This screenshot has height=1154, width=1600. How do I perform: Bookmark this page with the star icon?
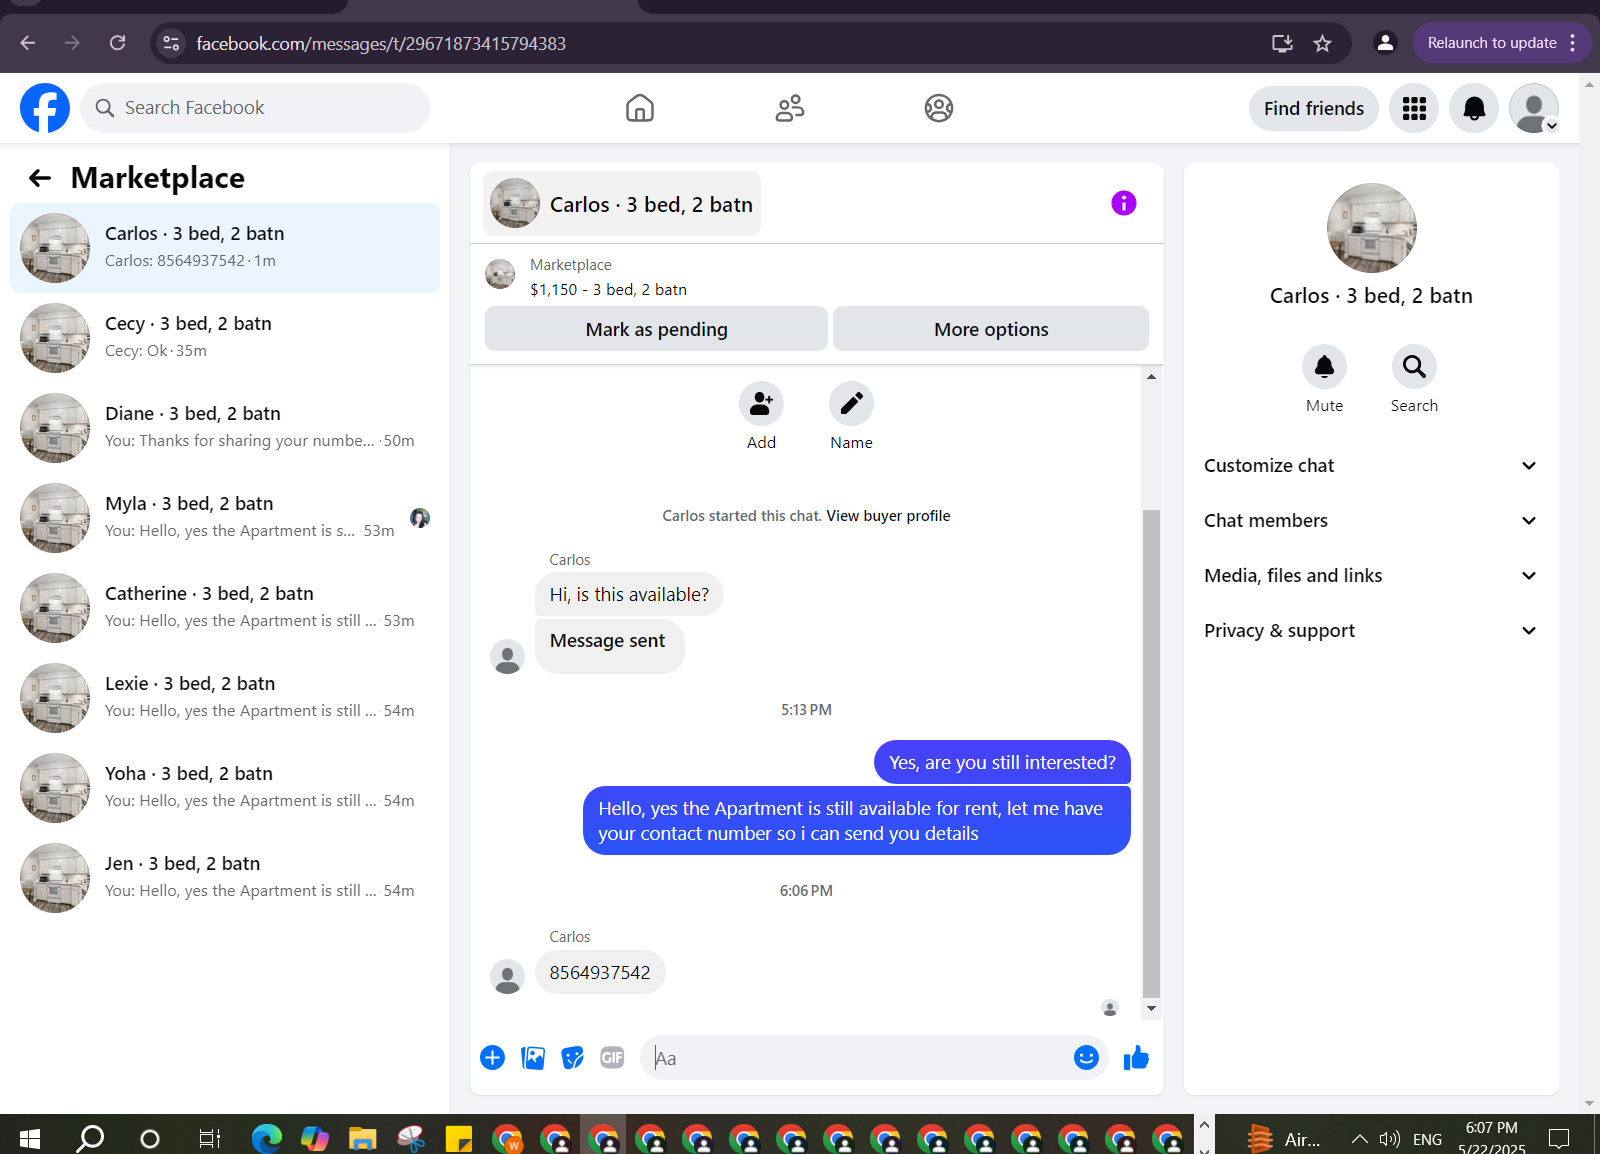pyautogui.click(x=1322, y=43)
